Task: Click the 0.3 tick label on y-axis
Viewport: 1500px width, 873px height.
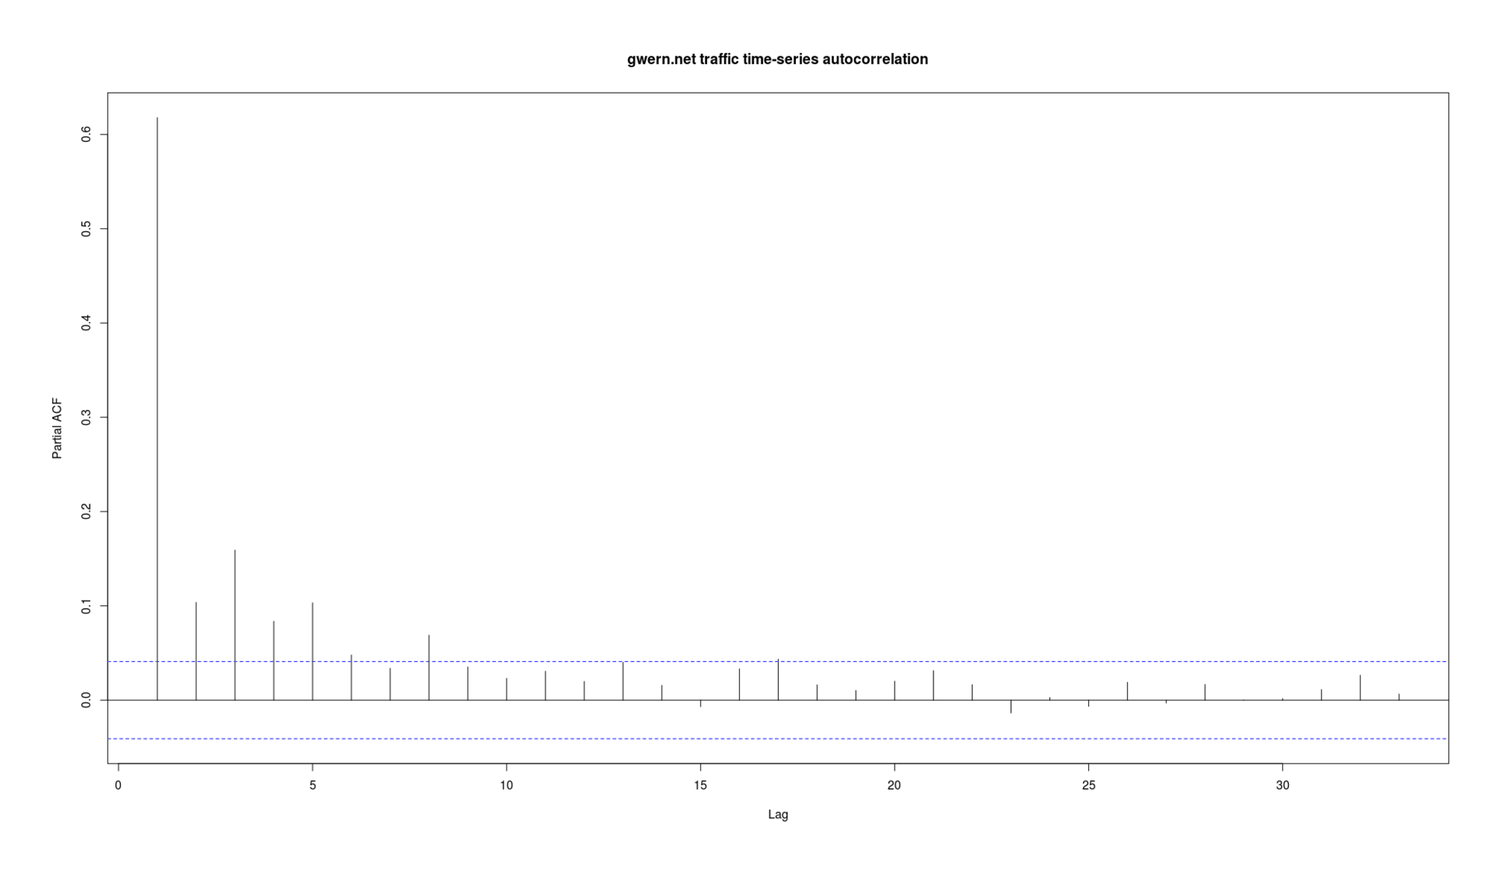Action: click(88, 417)
